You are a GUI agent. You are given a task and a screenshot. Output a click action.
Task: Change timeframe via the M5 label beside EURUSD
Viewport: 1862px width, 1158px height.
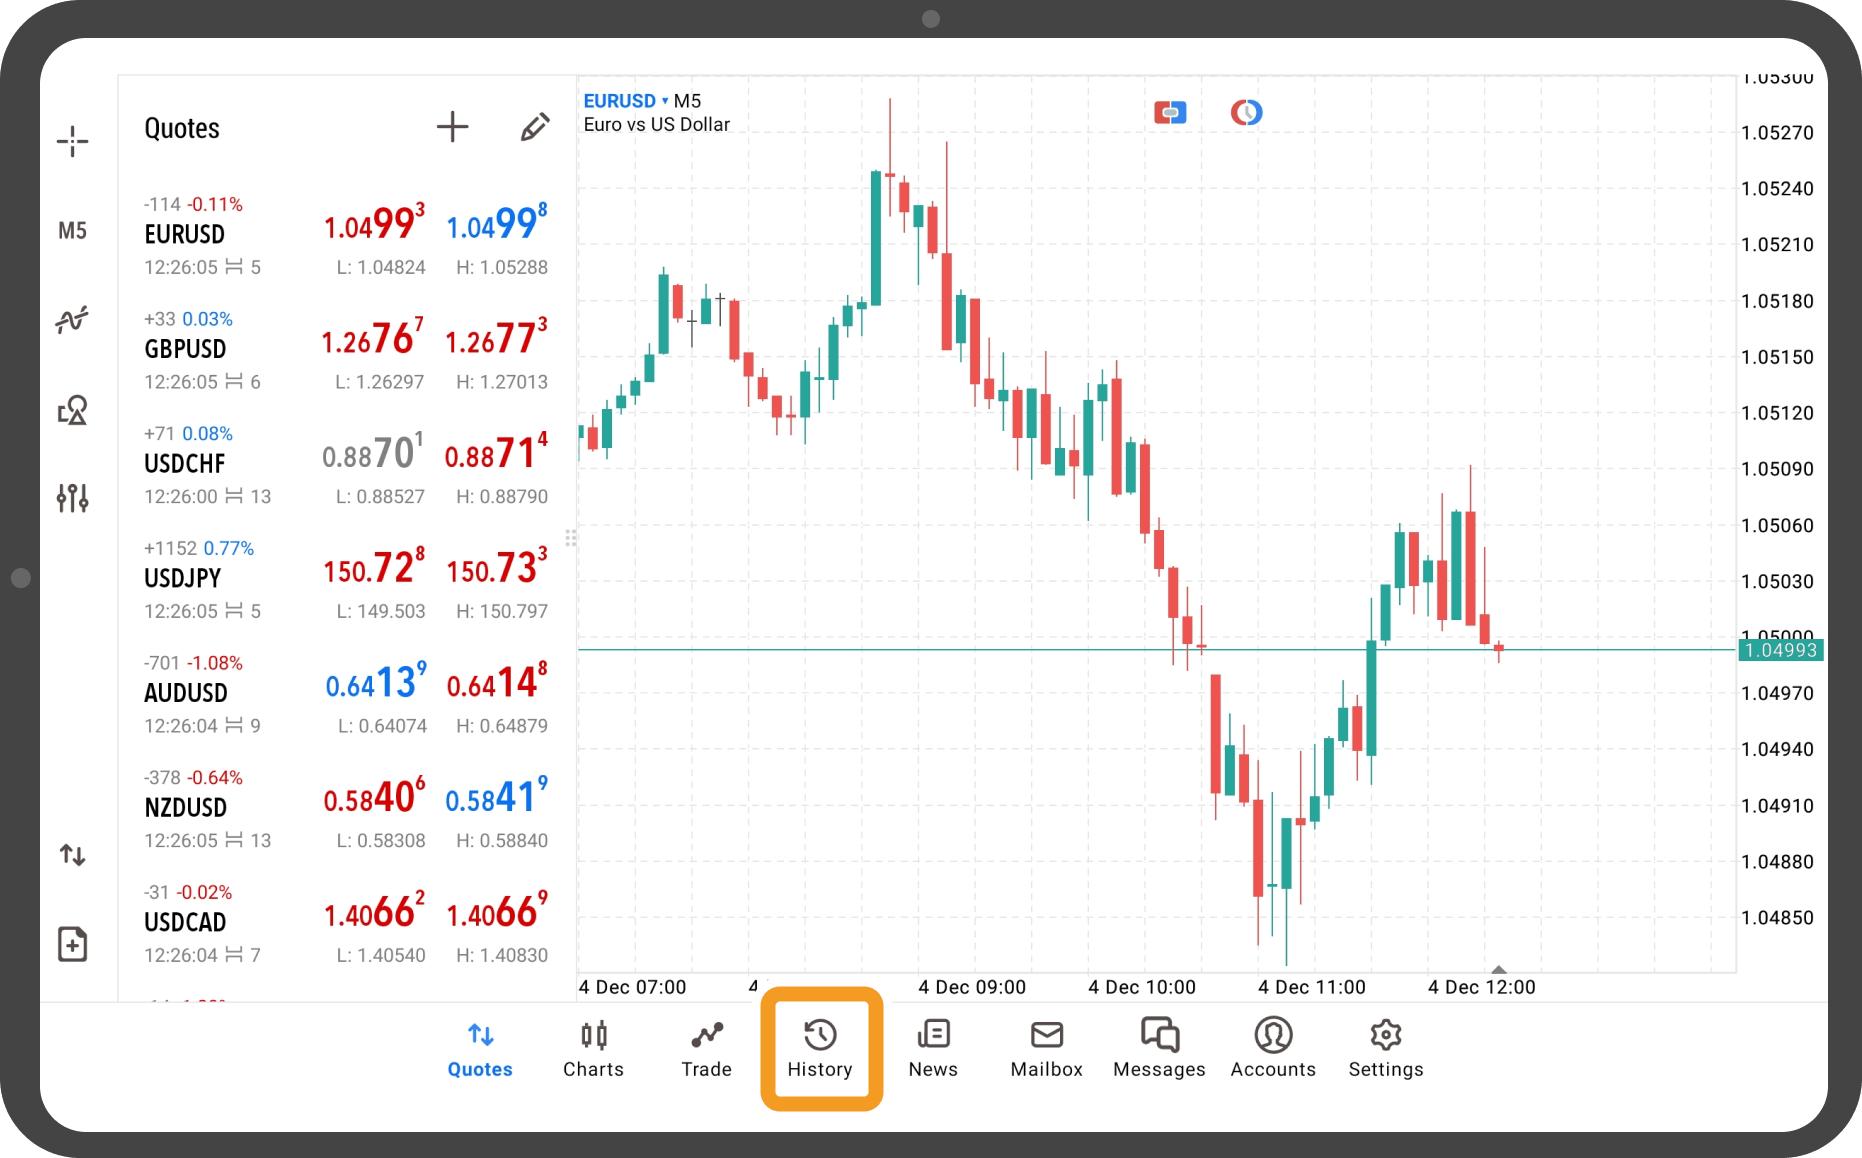click(x=687, y=100)
